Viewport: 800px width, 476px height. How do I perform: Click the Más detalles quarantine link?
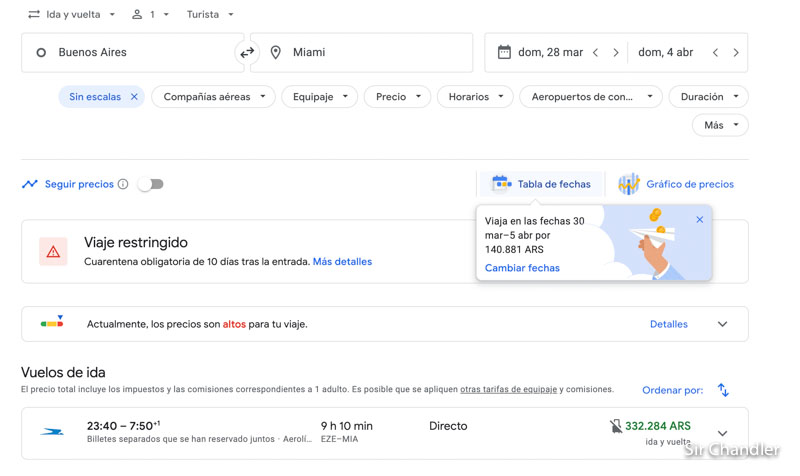point(342,262)
